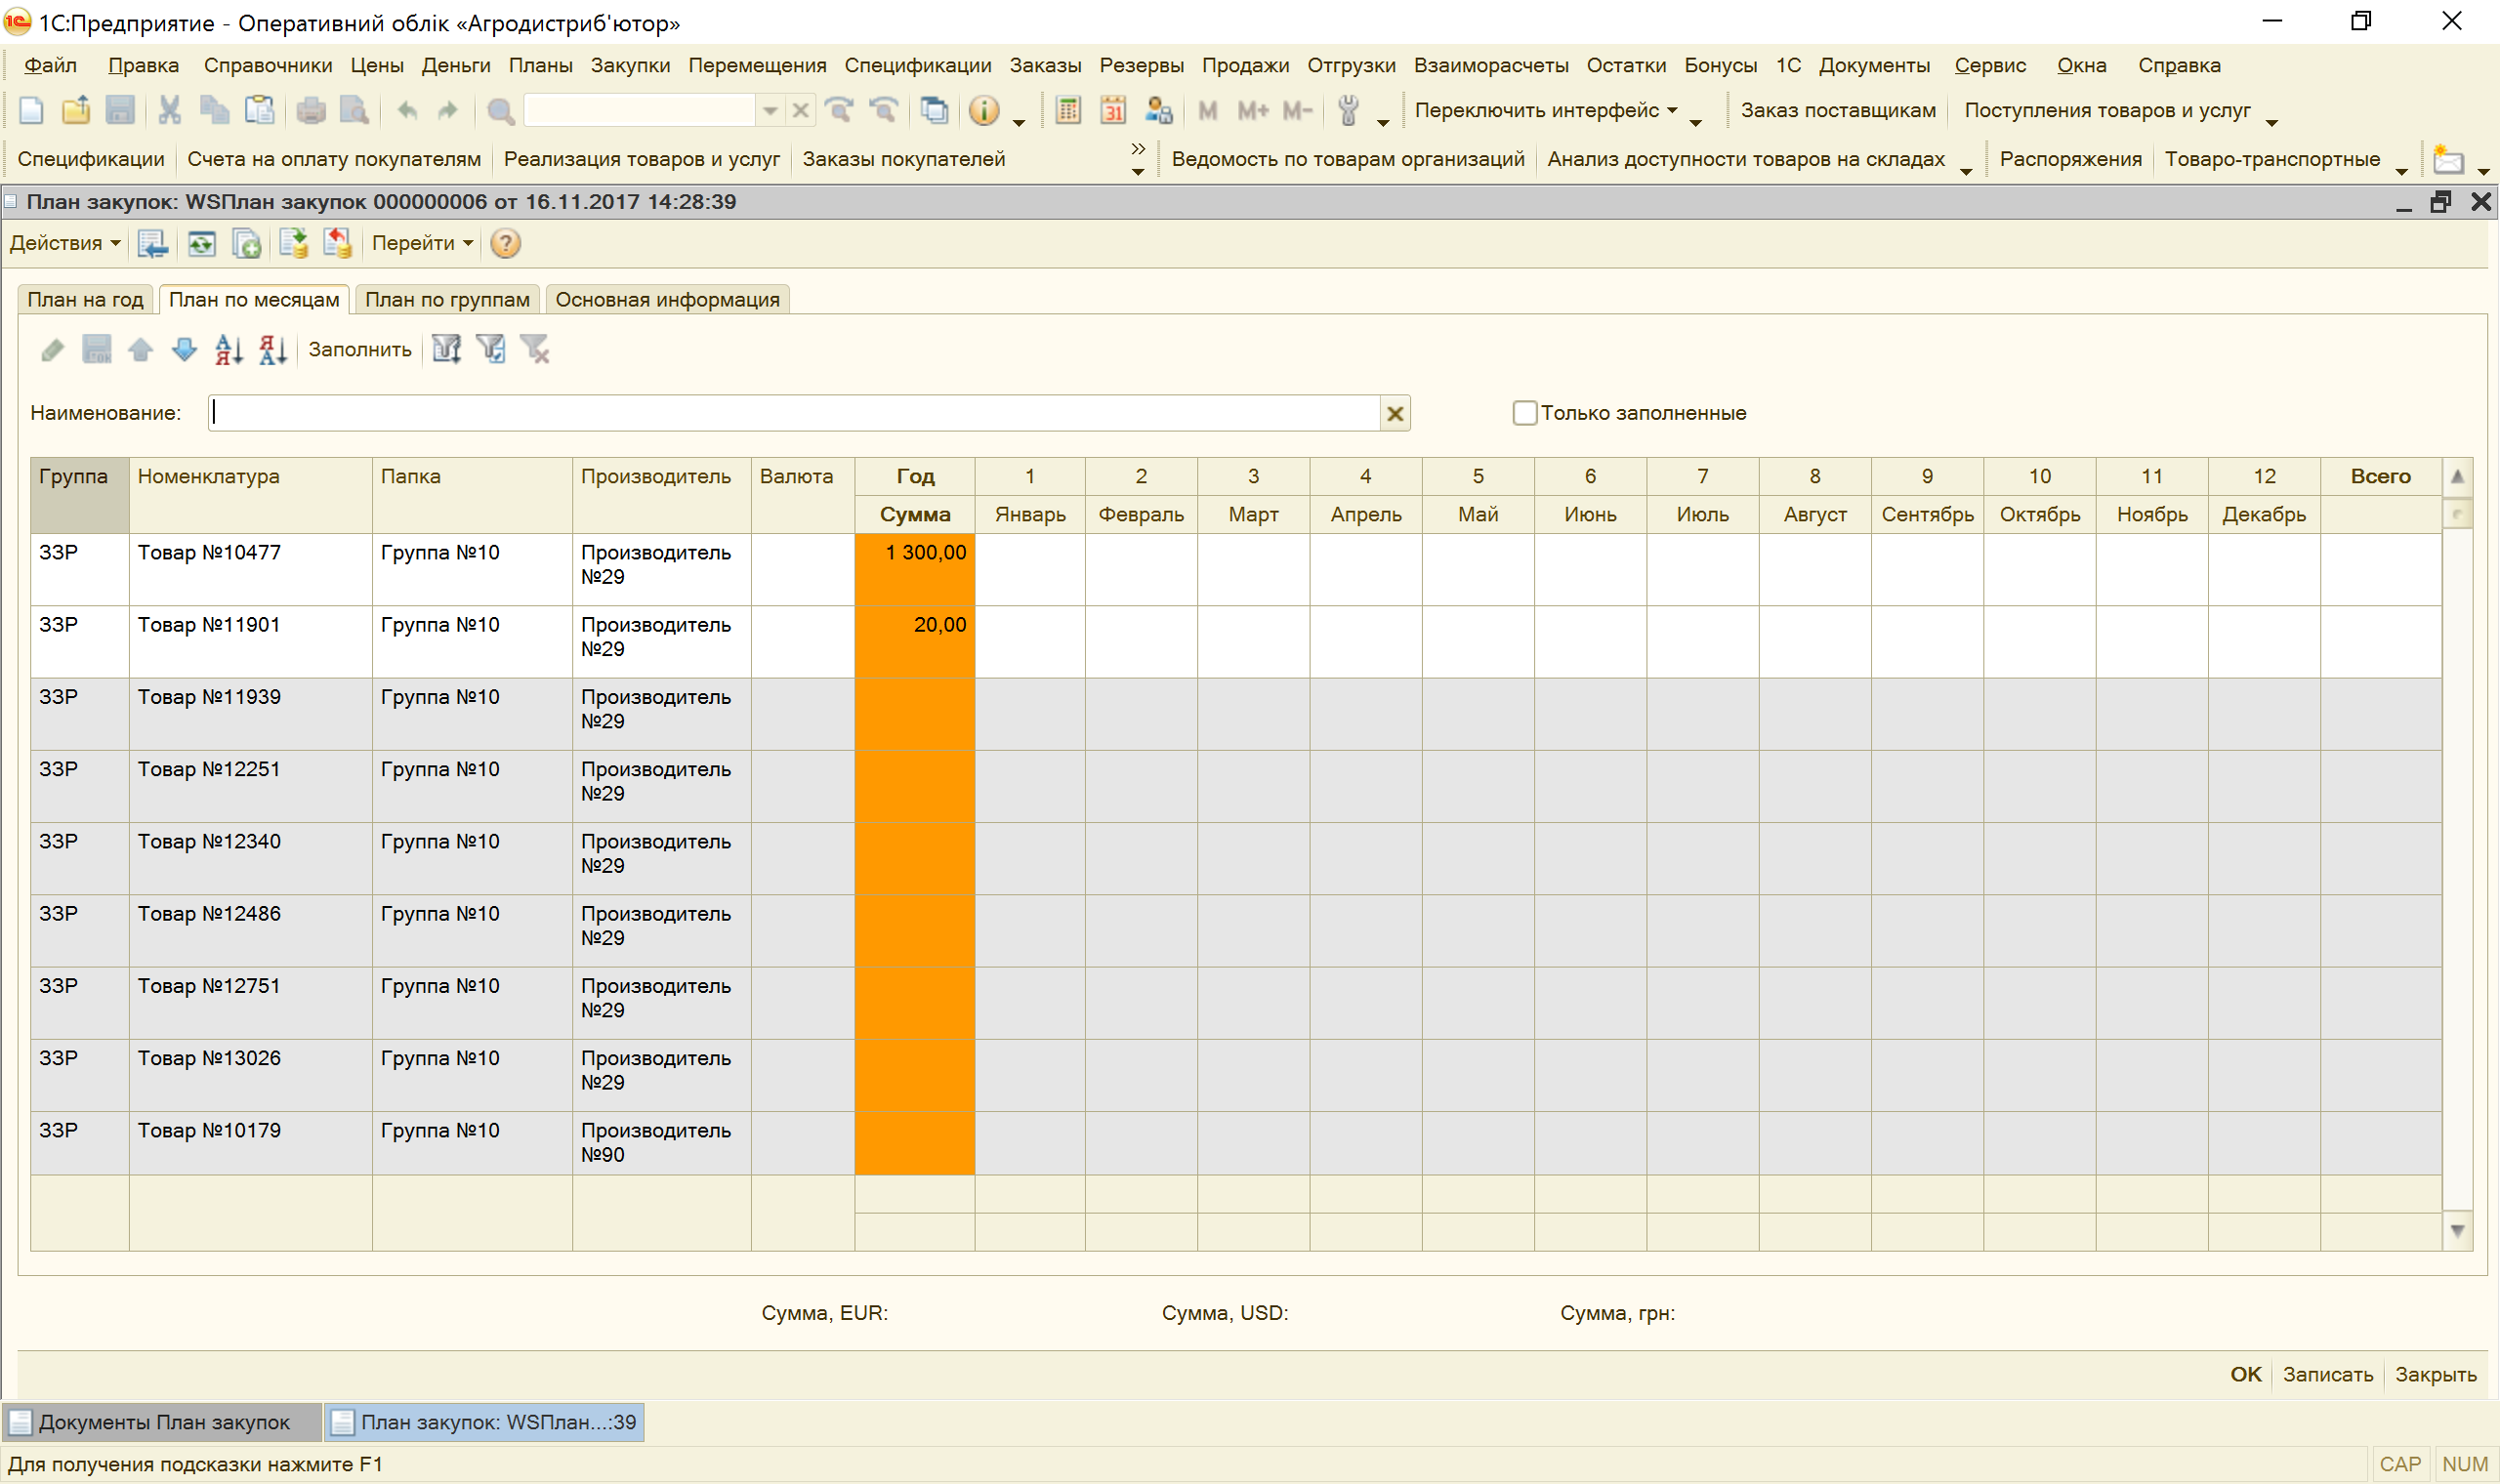The image size is (2500, 1484).
Task: Open the calendar icon in toolbar
Action: tap(1113, 110)
